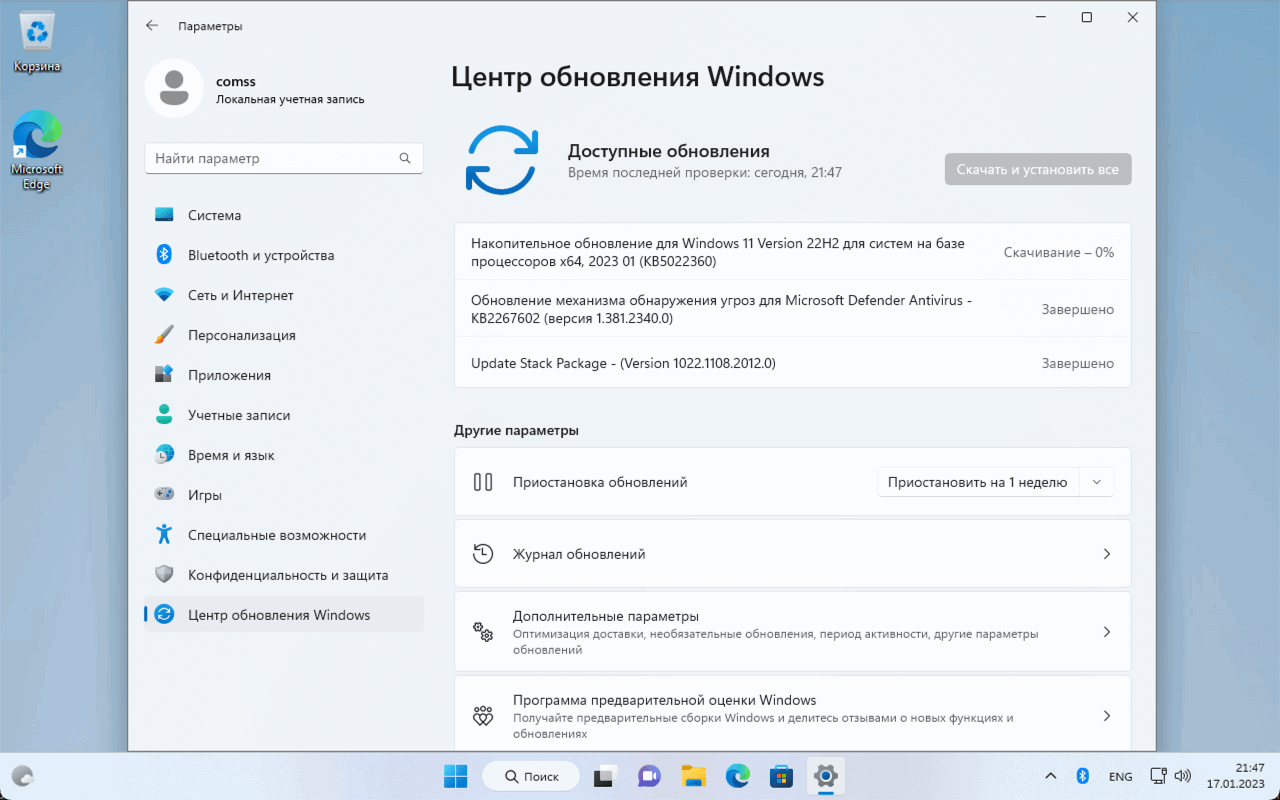1280x800 pixels.
Task: Click the history icon beside Журнал обновлений
Action: pos(483,554)
